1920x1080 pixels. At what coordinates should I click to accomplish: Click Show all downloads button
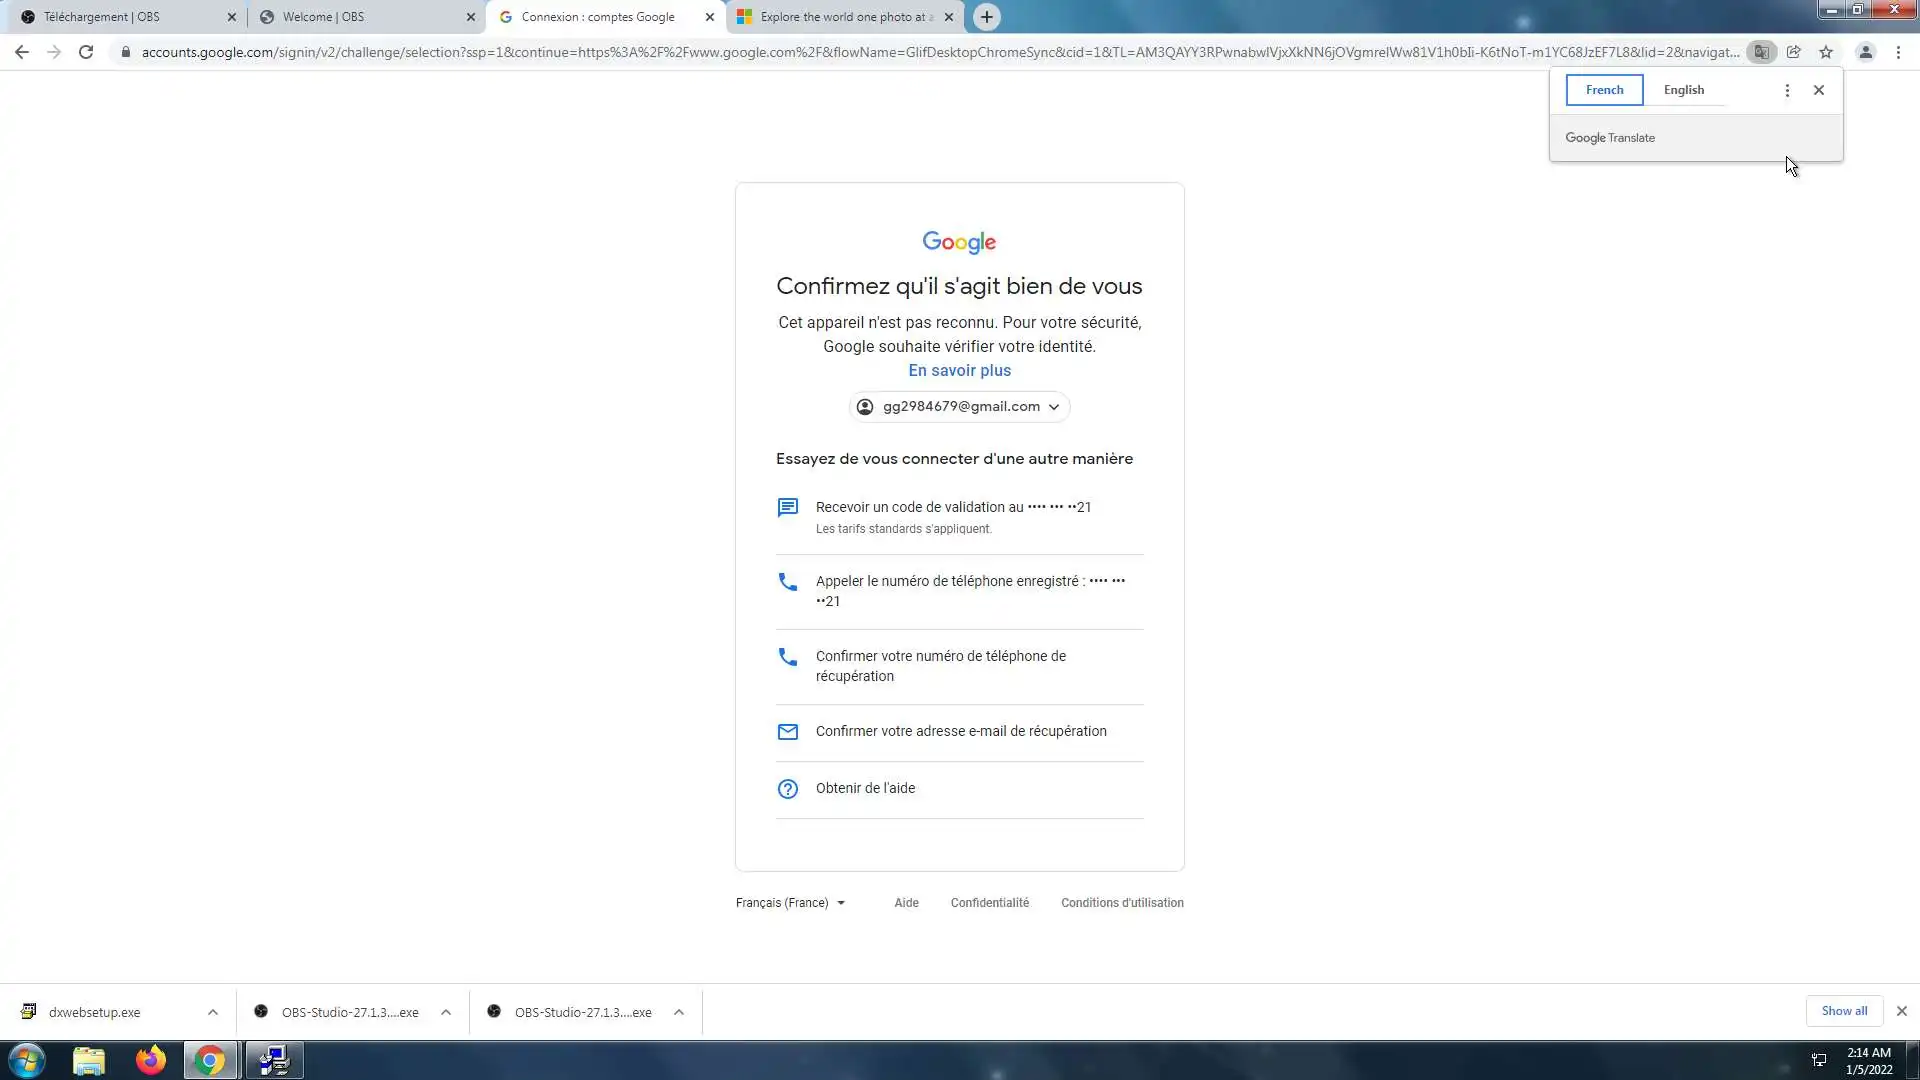tap(1843, 1011)
